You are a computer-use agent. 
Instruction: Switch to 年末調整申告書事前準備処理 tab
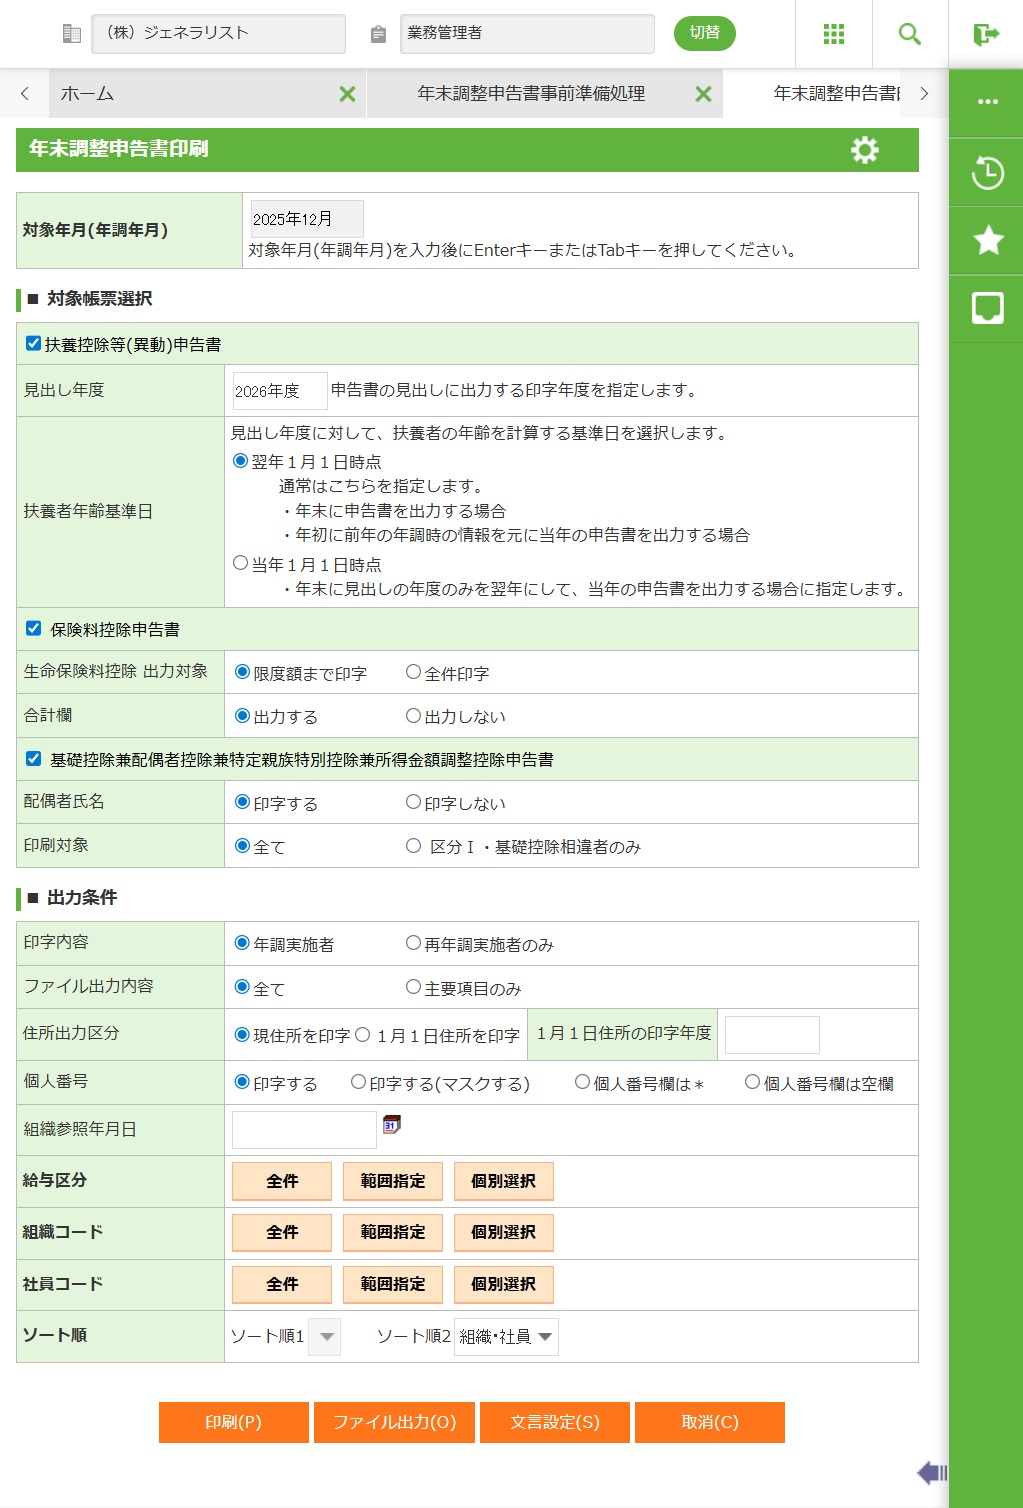(x=530, y=94)
